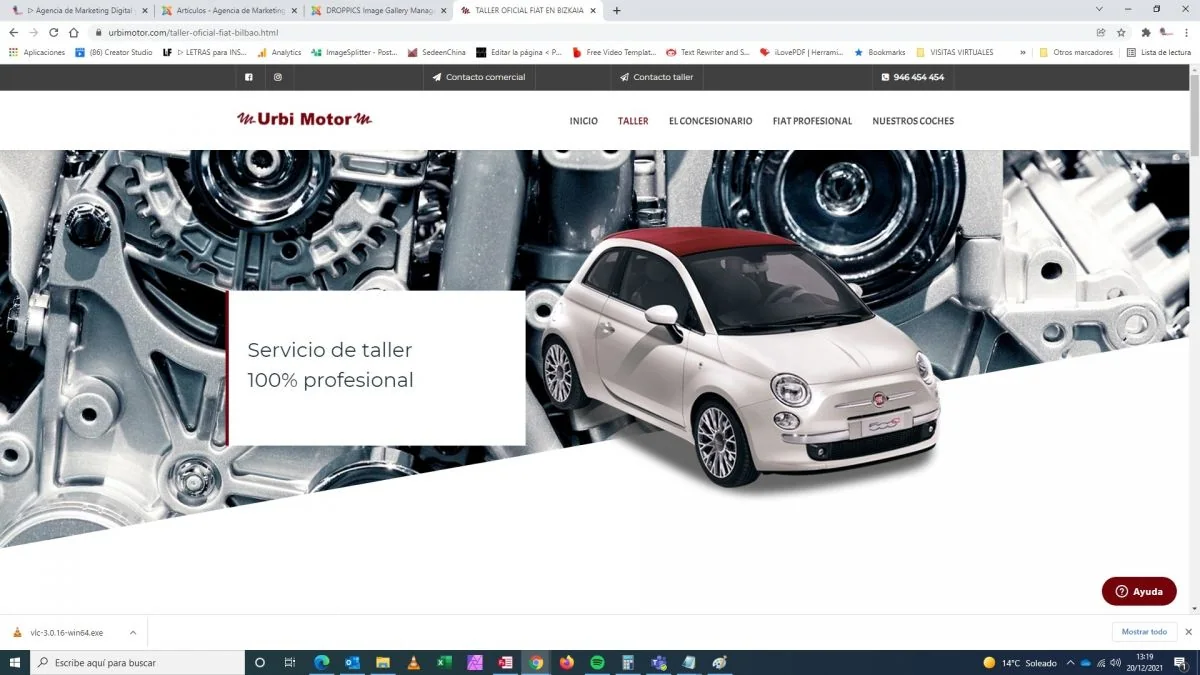
Task: Open the Analytics bookmark
Action: coord(279,52)
